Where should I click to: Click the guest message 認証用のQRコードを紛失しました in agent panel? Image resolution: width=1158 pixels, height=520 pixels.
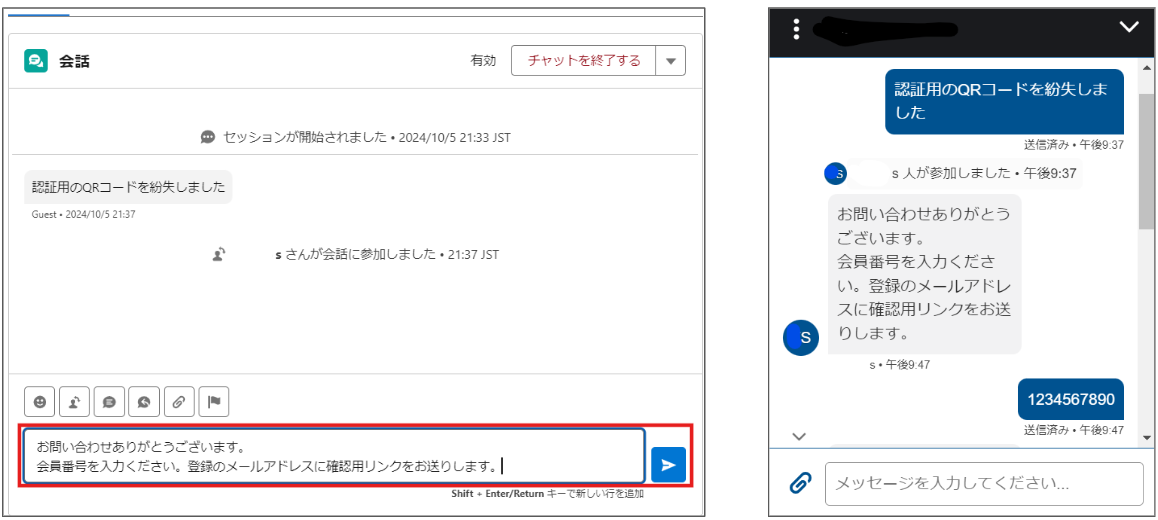click(x=129, y=188)
